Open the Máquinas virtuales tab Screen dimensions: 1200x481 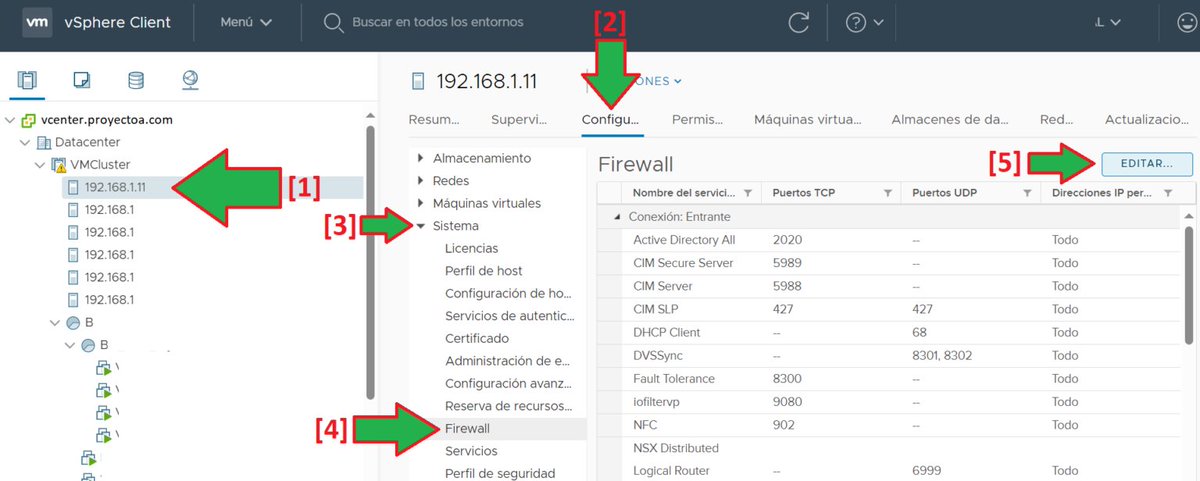click(808, 120)
